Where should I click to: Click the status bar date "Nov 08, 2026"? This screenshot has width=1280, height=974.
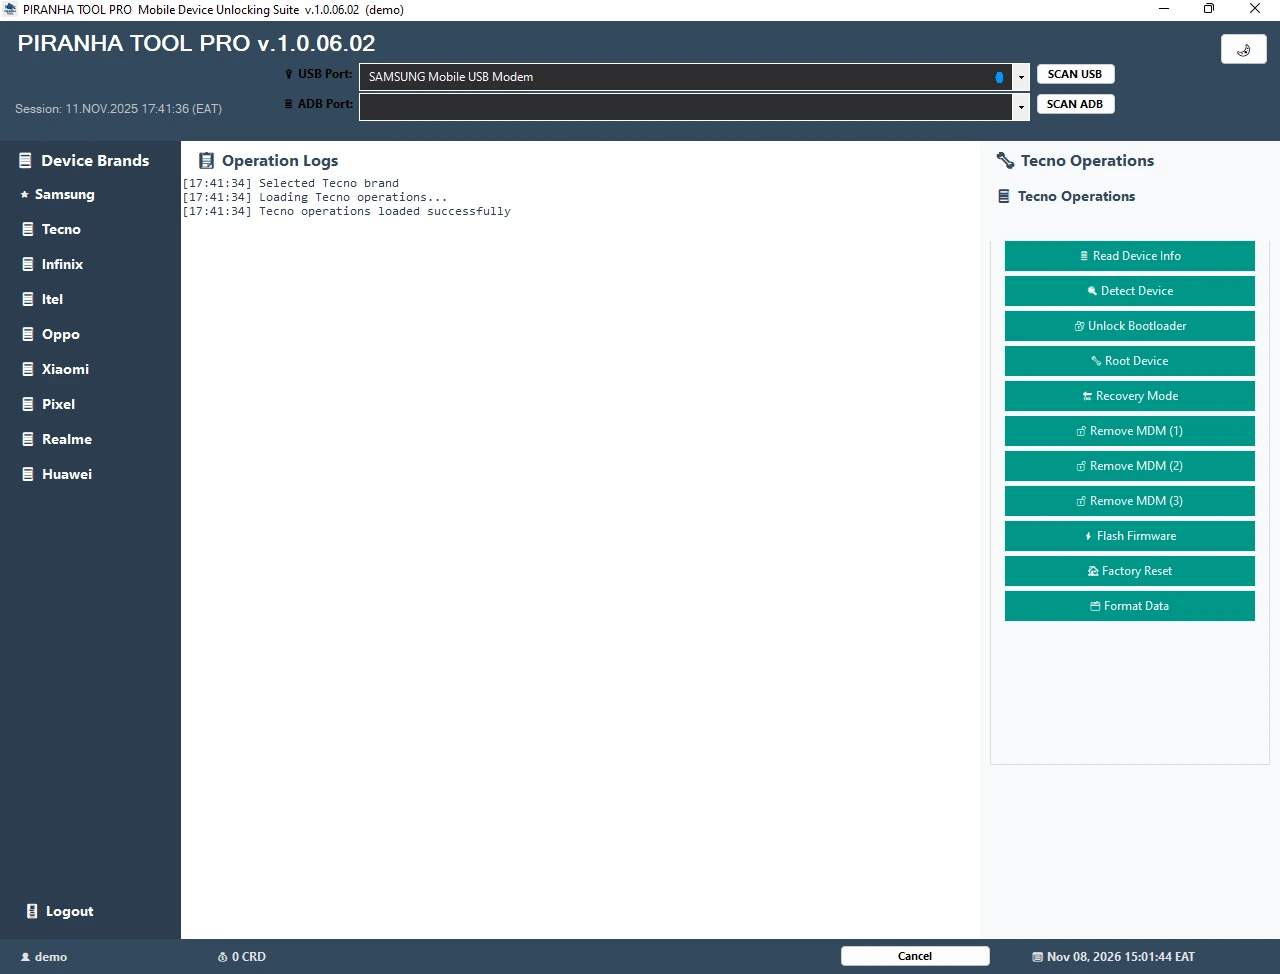[1084, 957]
